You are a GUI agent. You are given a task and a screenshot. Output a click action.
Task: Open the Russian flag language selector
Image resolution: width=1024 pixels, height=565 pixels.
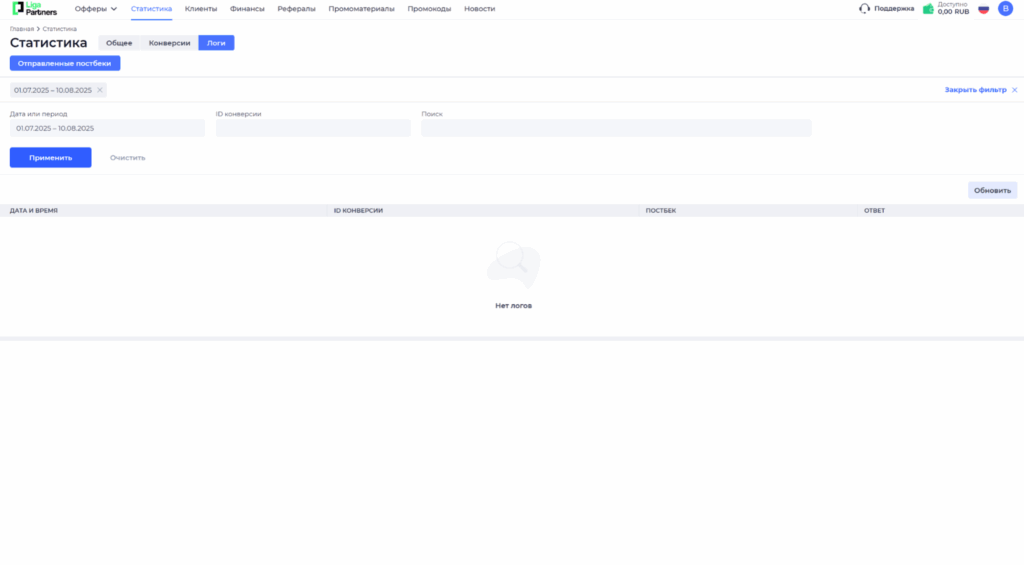point(983,9)
